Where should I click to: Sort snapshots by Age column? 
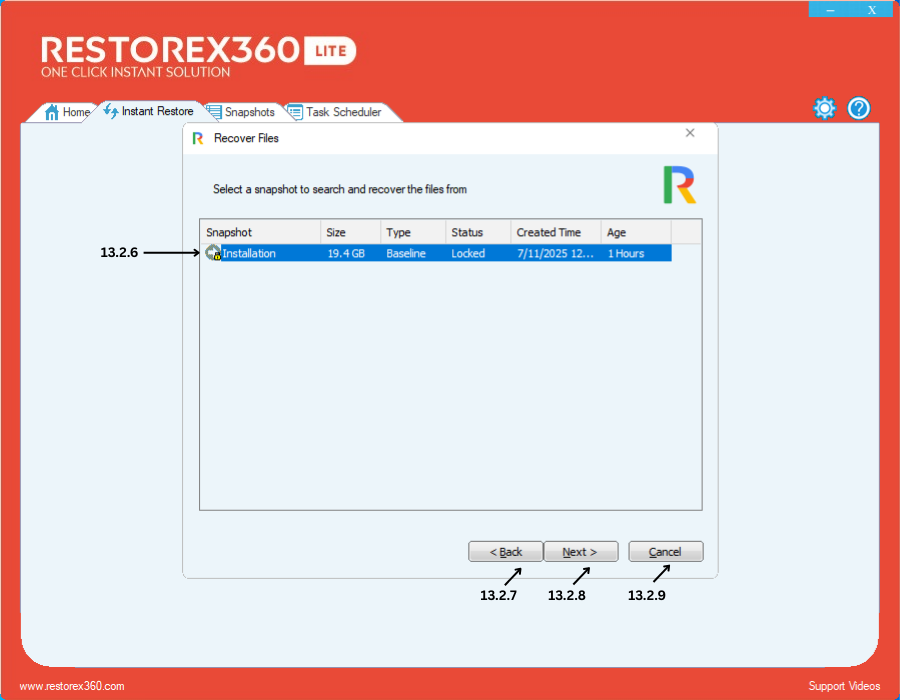click(635, 232)
